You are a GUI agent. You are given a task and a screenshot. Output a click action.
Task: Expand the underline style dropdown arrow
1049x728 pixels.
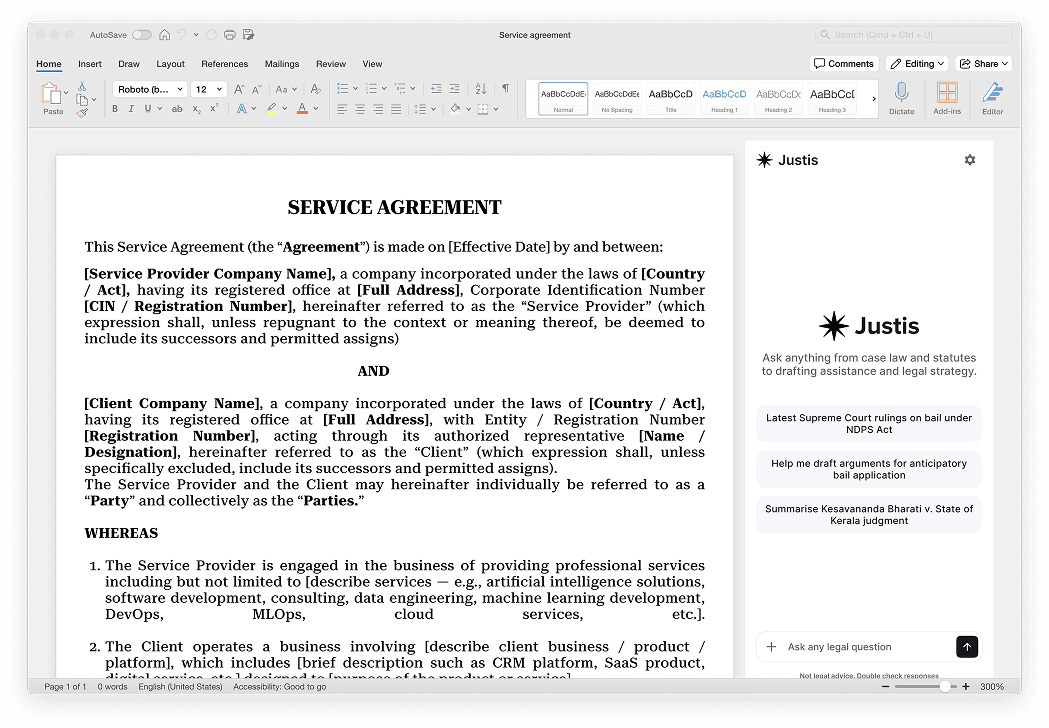coord(159,108)
